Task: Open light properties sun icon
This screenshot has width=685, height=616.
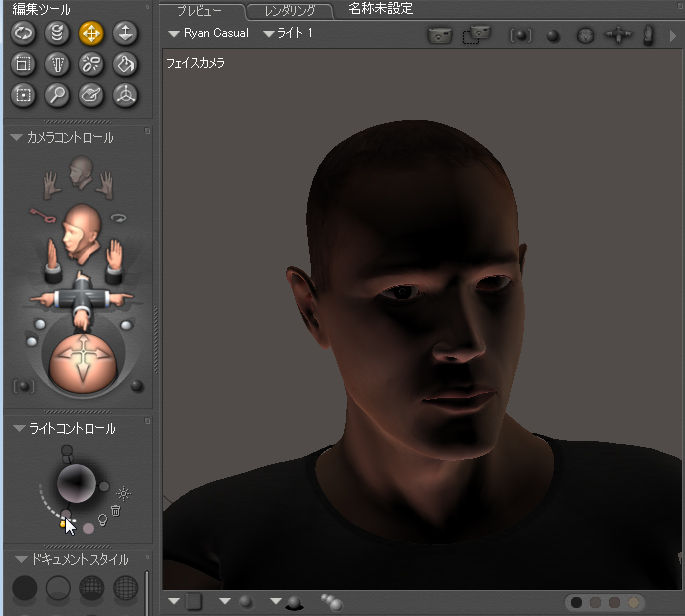Action: coord(123,492)
